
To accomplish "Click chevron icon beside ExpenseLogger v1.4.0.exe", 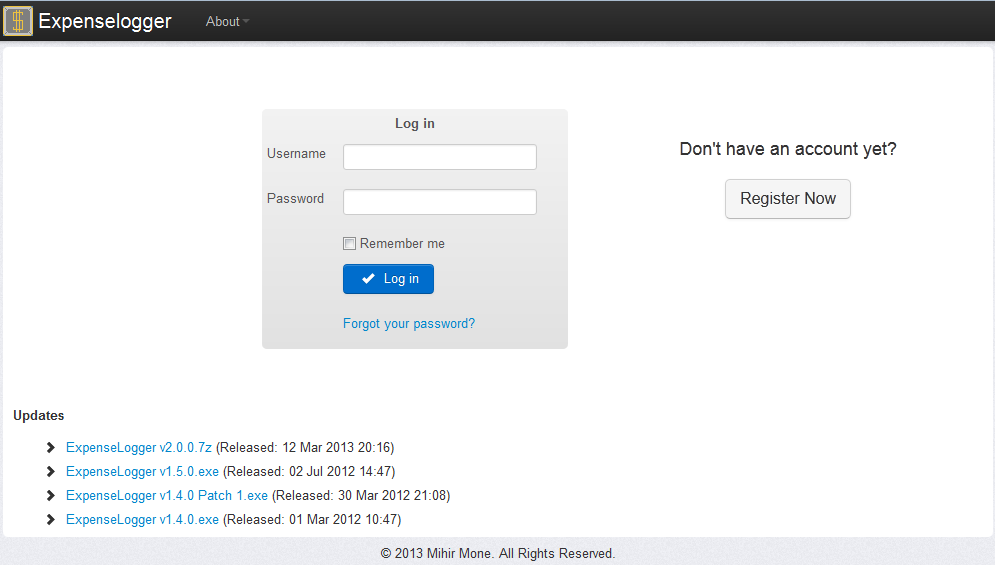I will coord(51,520).
